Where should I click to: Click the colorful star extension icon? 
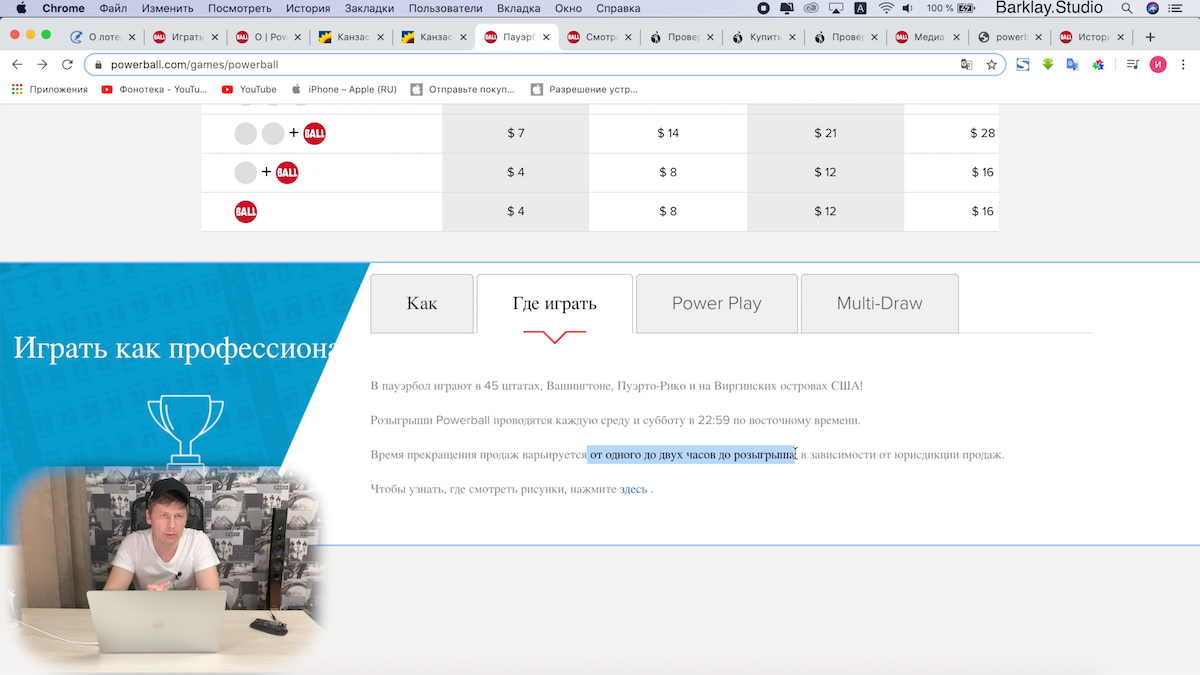pos(1097,64)
